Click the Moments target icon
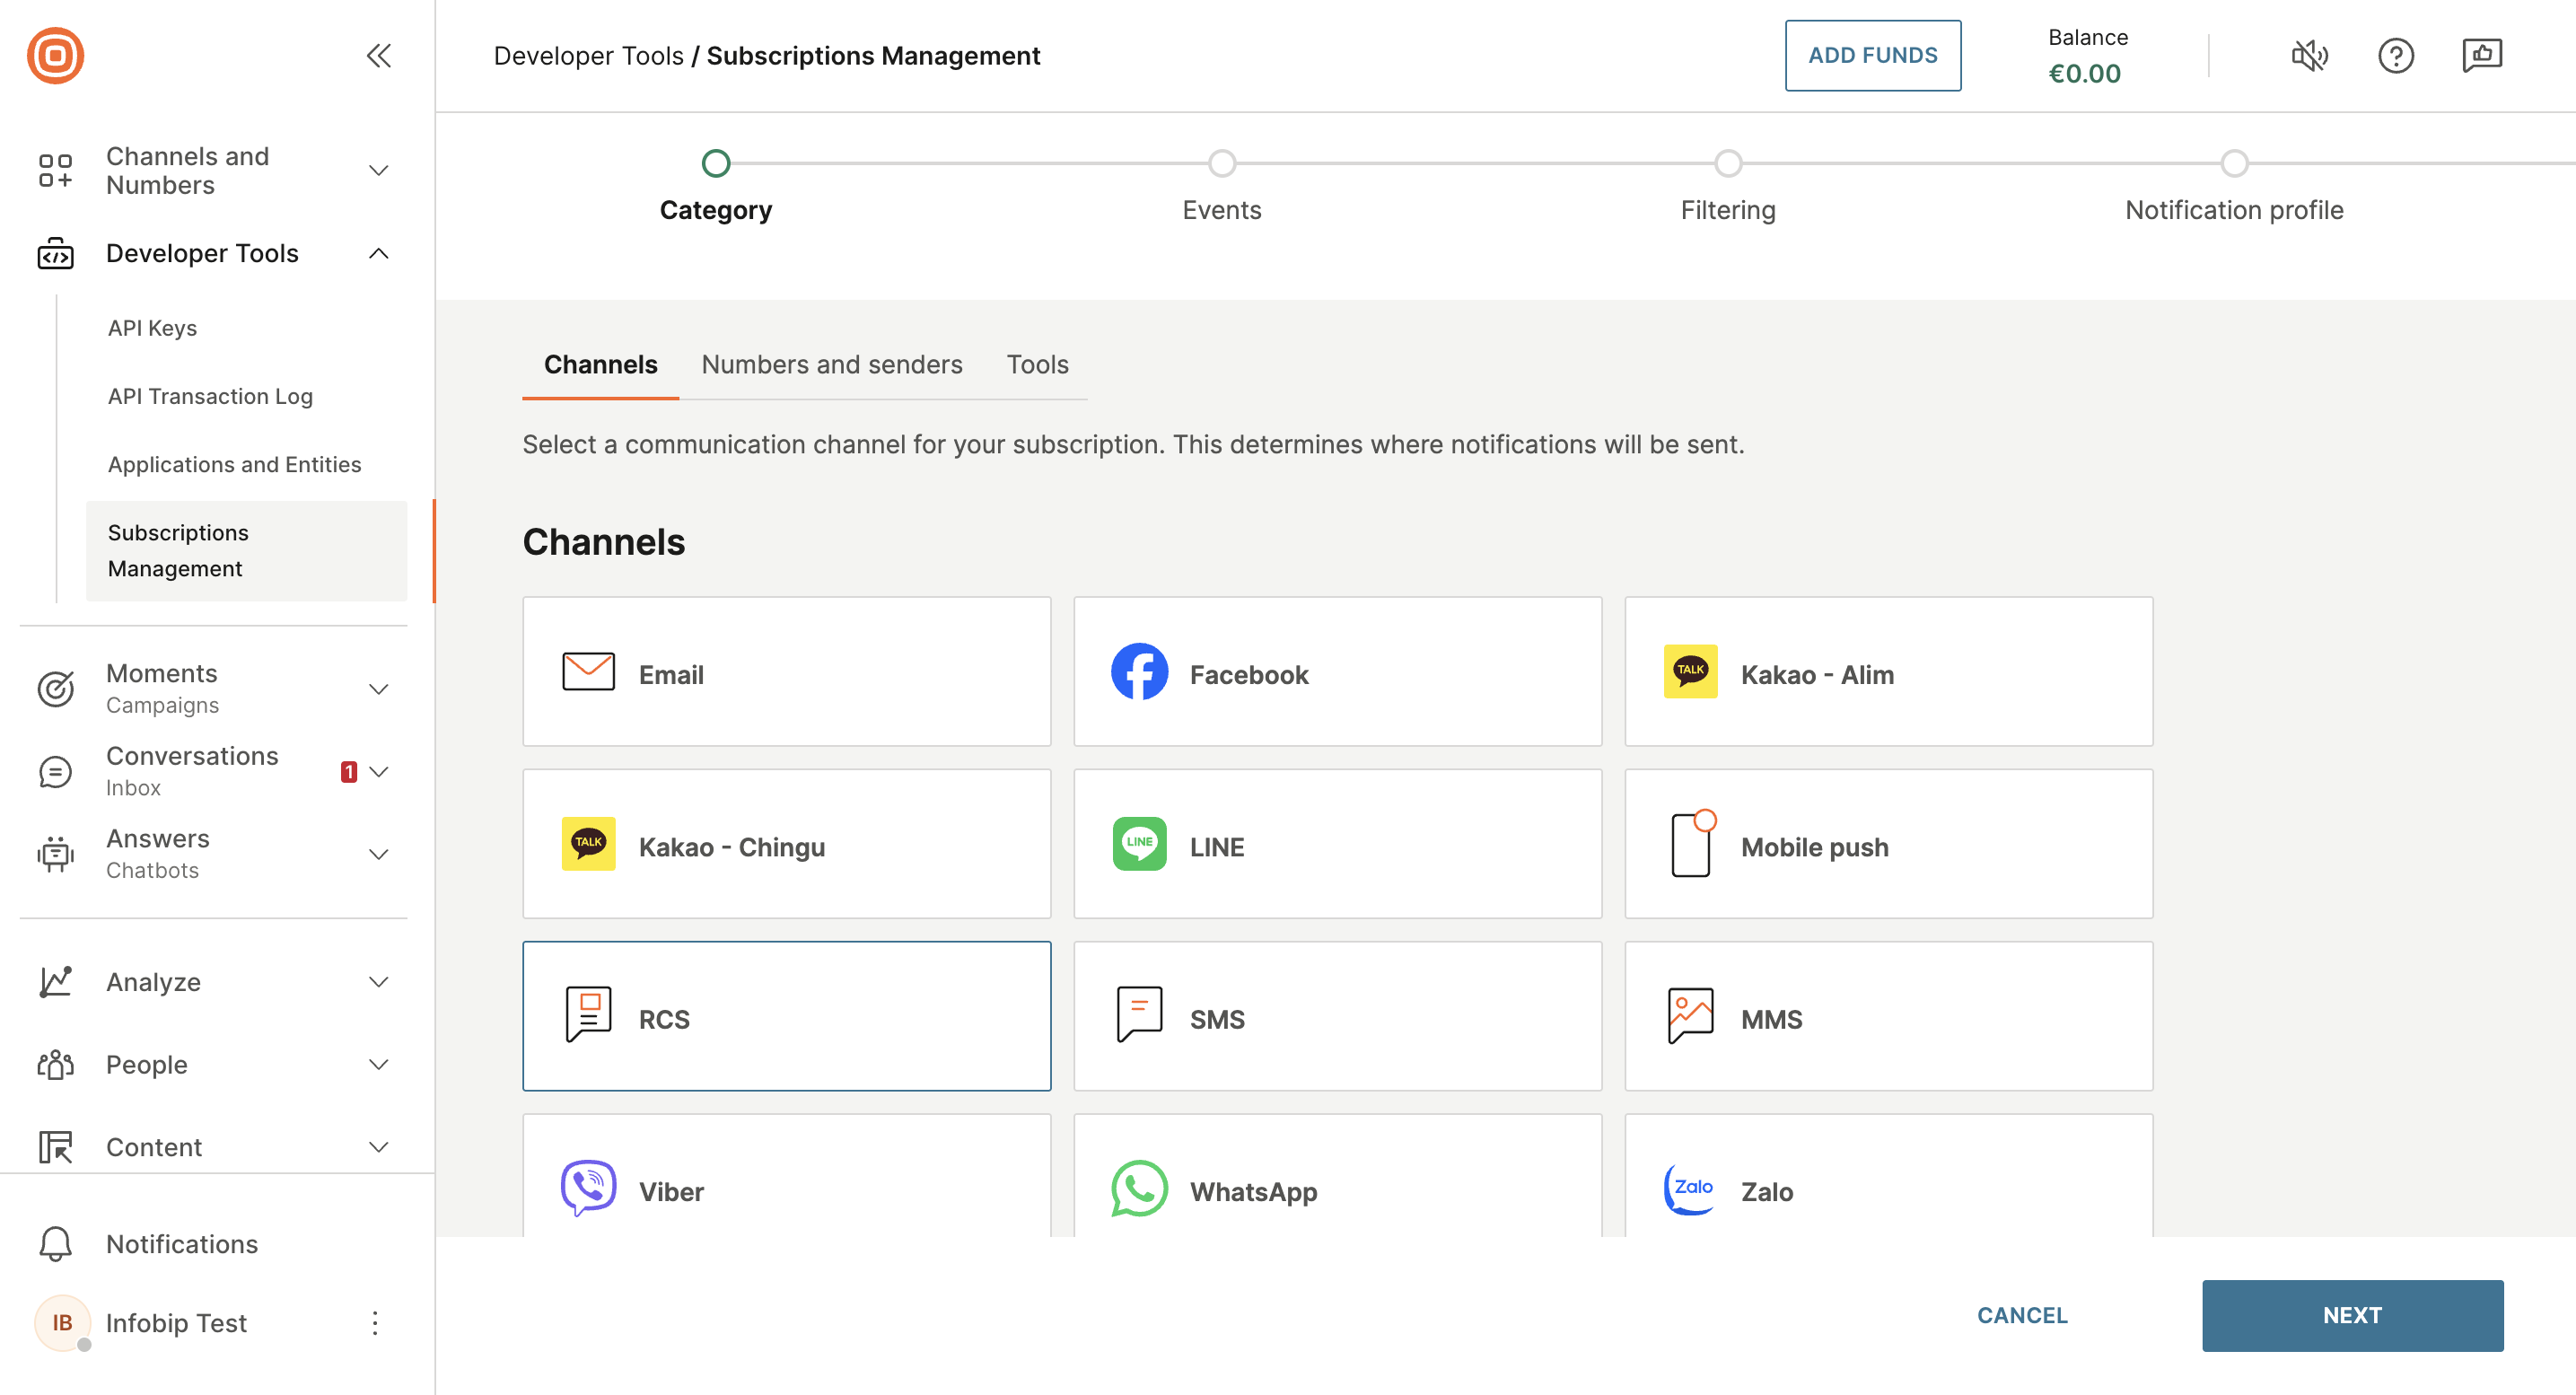Viewport: 2576px width, 1395px height. [55, 688]
